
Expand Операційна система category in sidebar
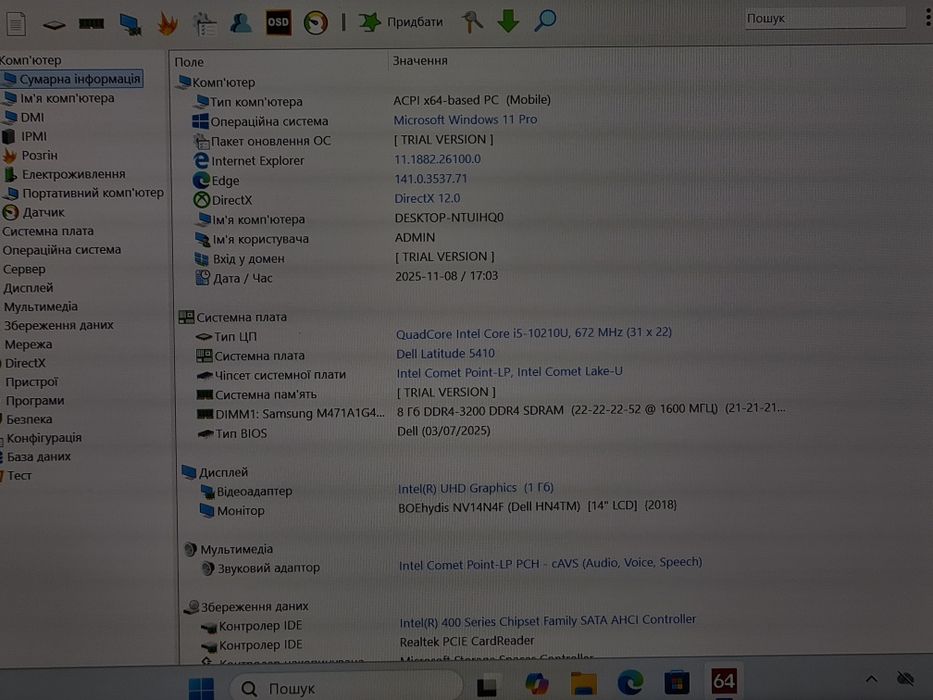click(61, 250)
